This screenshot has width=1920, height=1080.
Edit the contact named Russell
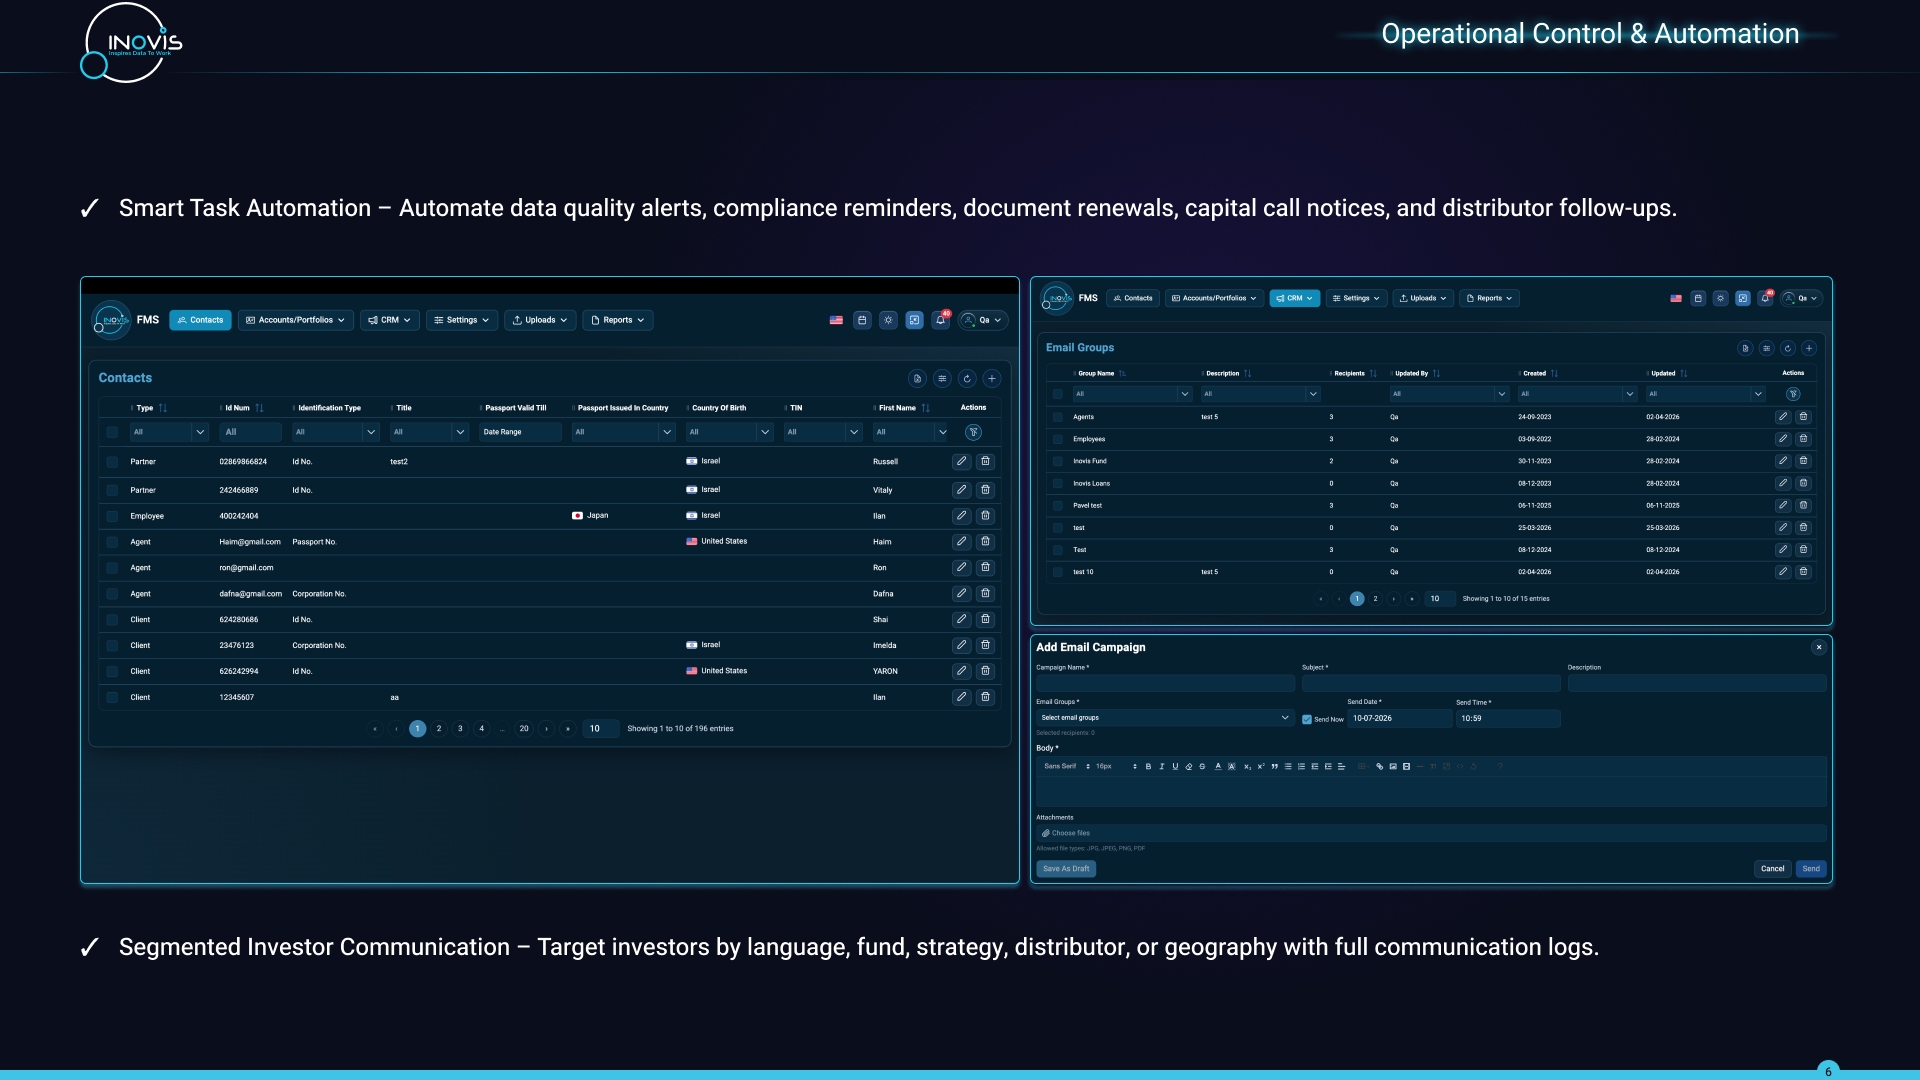[961, 462]
